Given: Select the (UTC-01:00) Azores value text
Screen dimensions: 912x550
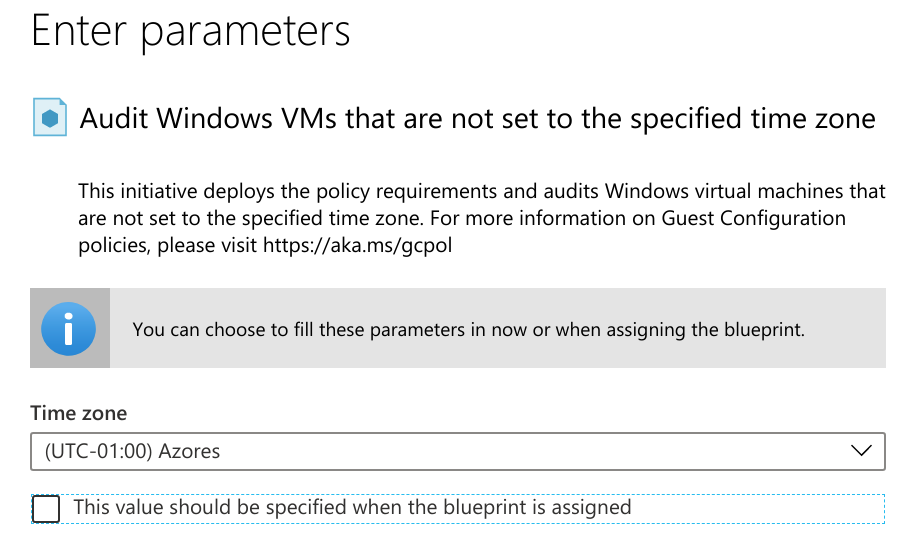Looking at the screenshot, I should coord(133,451).
